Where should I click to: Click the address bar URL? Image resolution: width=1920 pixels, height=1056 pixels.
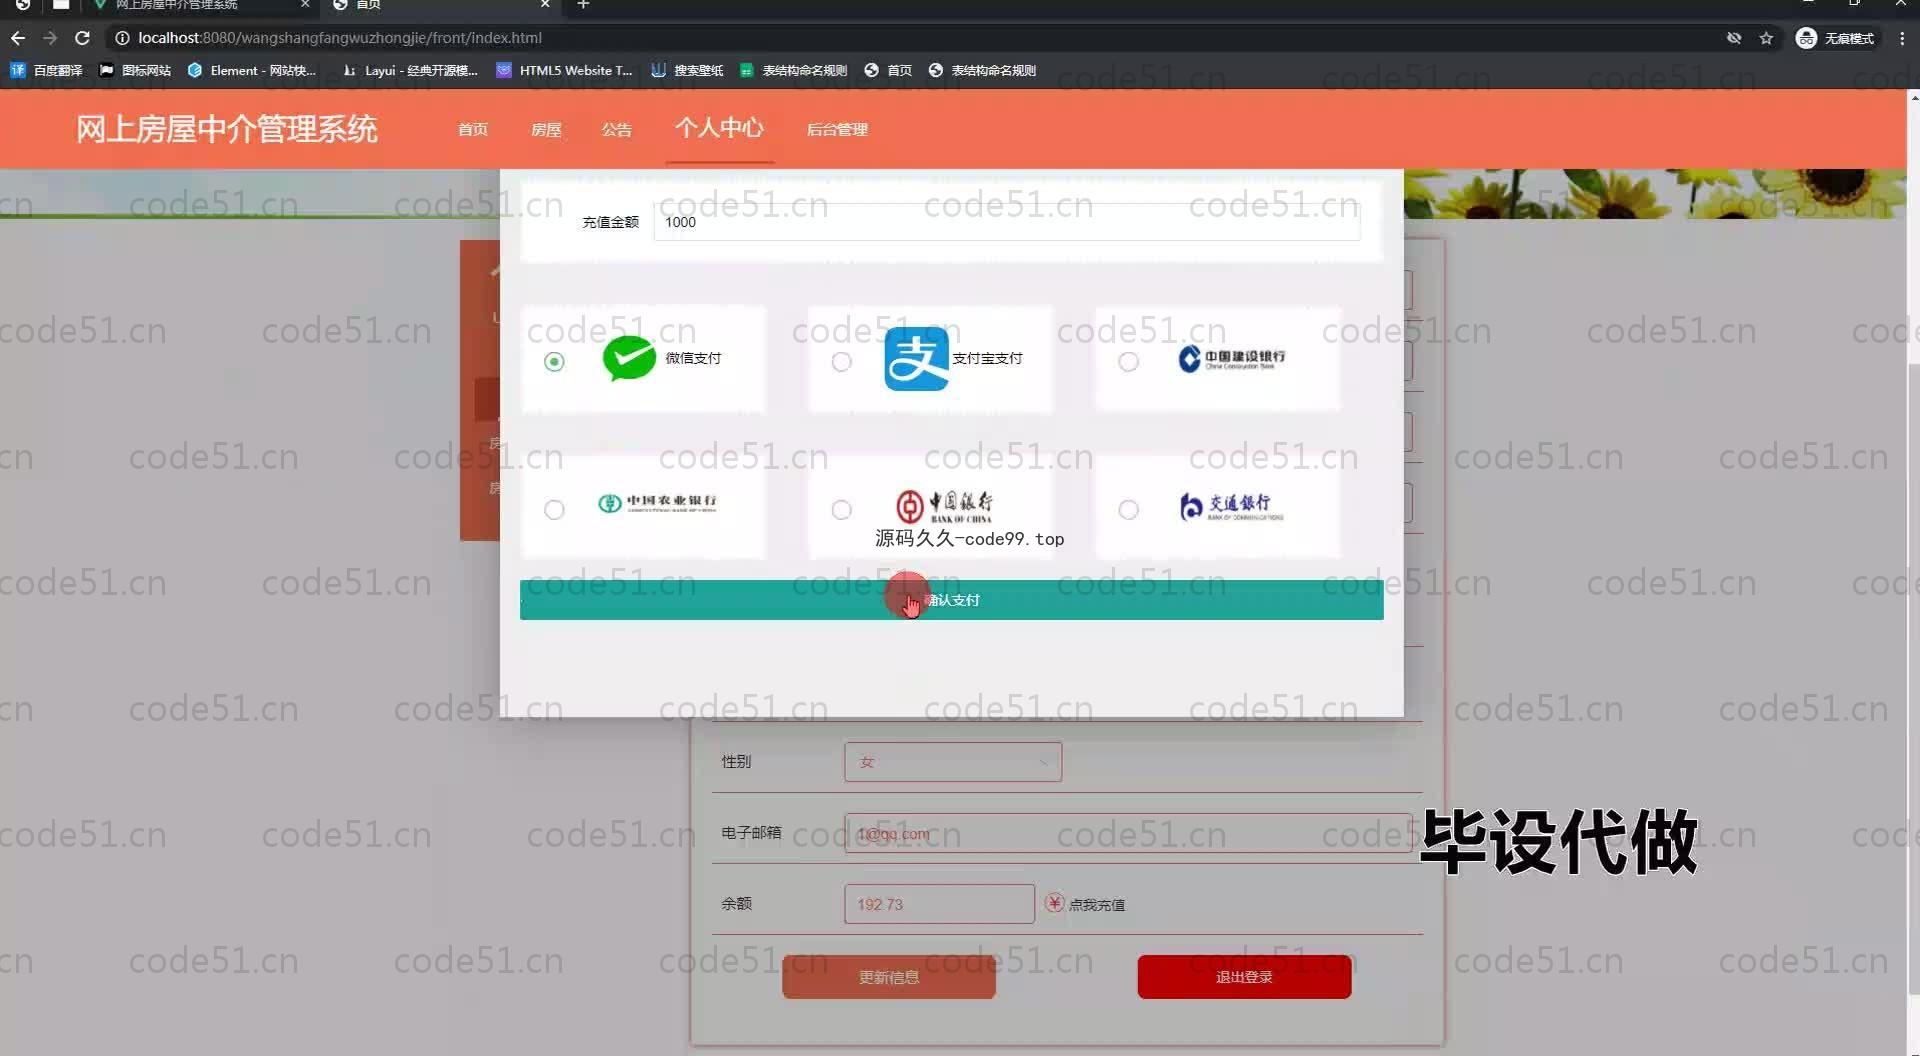coord(340,38)
